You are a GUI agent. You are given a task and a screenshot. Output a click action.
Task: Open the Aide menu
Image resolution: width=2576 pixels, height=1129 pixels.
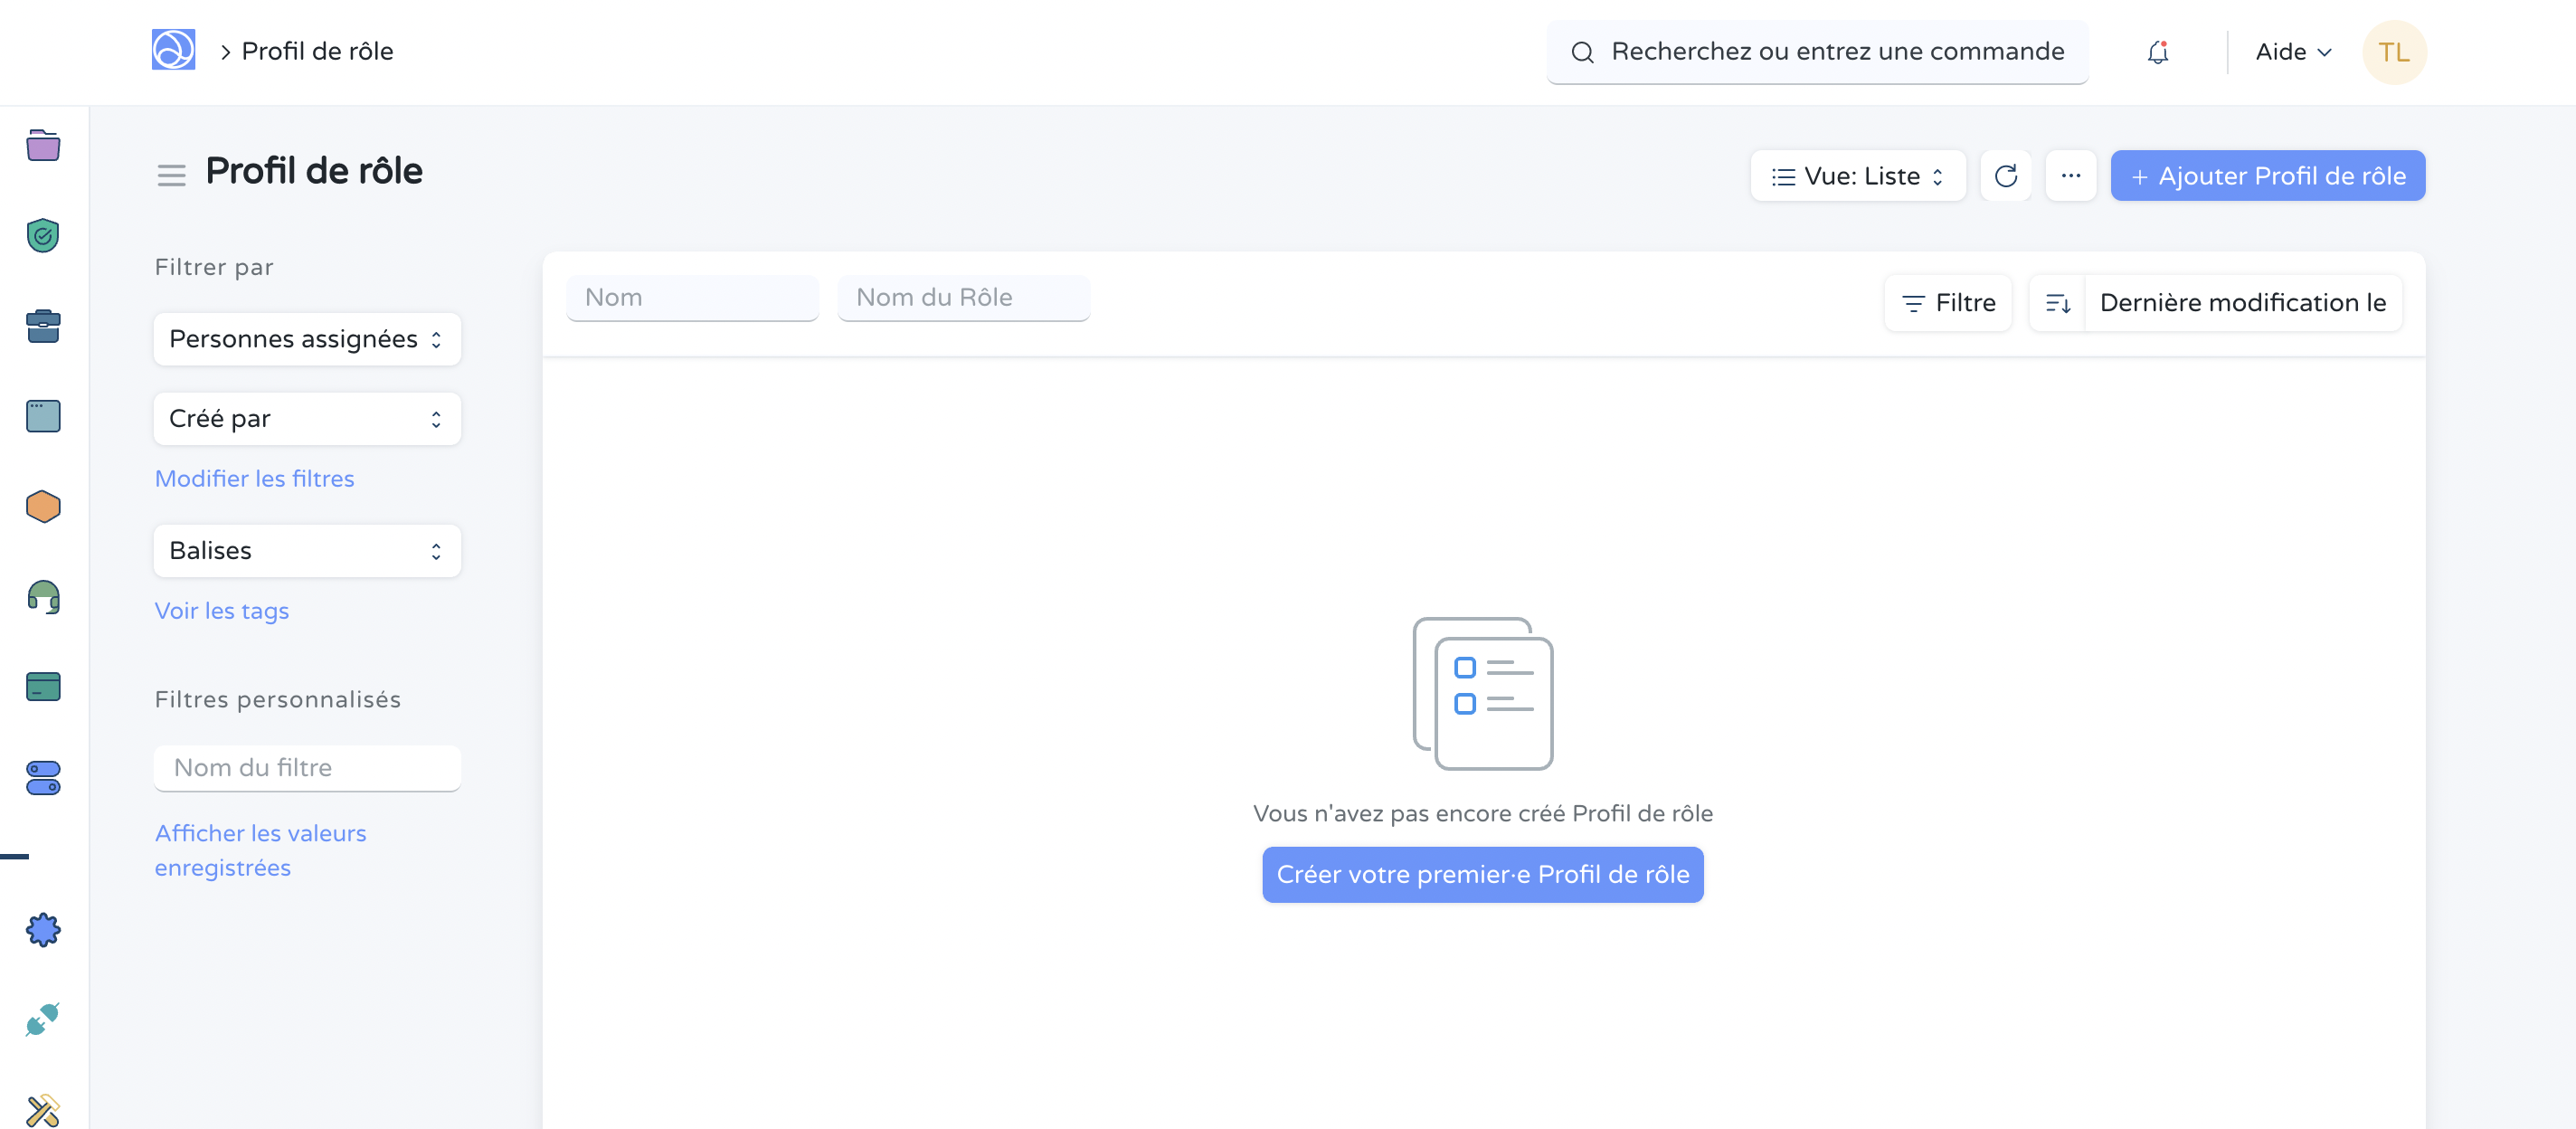(x=2292, y=52)
